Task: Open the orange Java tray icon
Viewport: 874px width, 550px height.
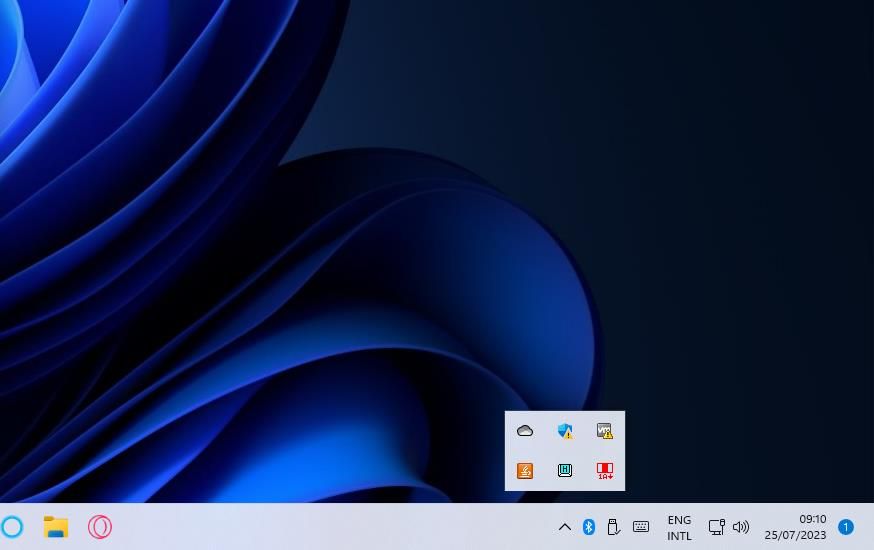Action: (x=525, y=470)
